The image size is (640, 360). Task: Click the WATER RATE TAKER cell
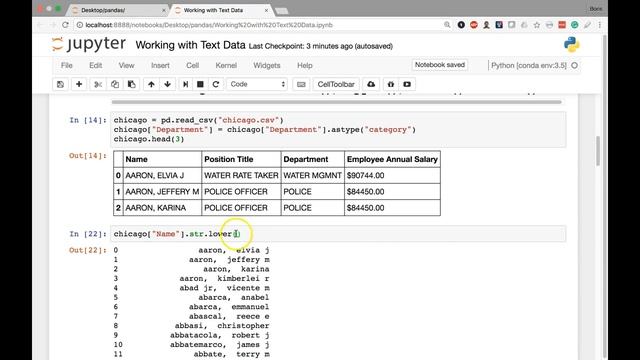[x=241, y=176]
